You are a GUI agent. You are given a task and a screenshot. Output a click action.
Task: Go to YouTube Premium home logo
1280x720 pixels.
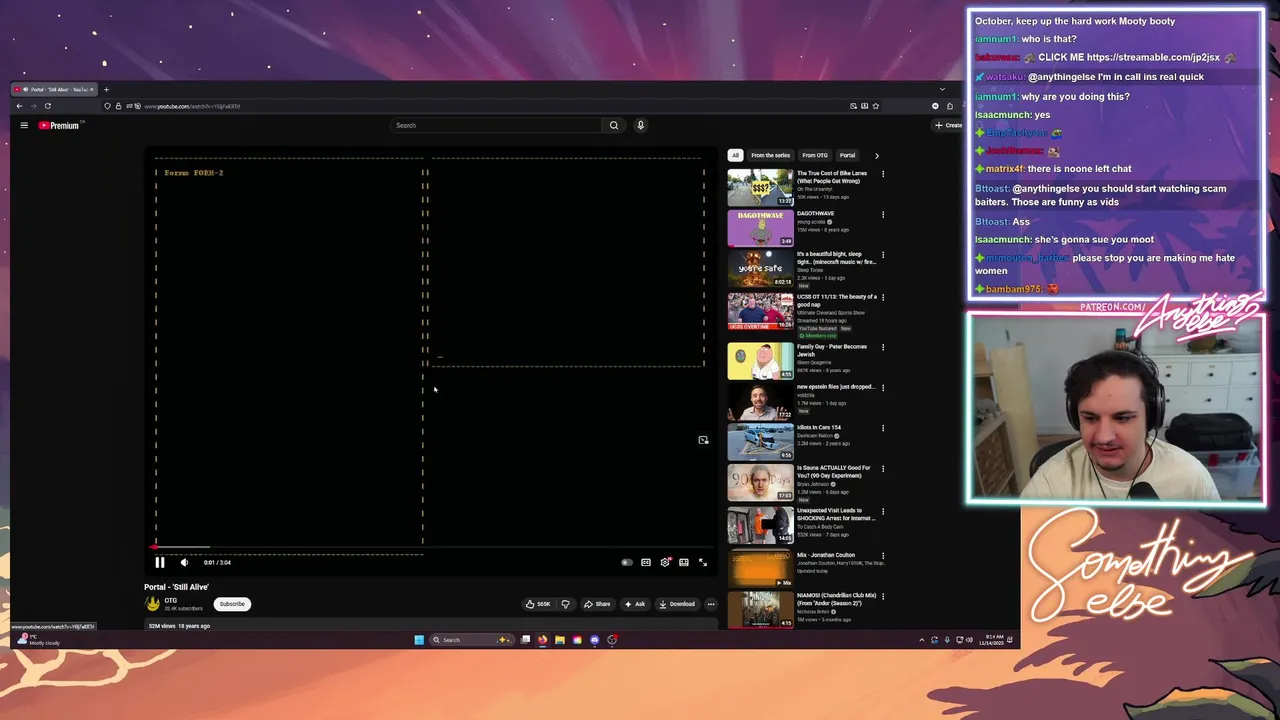[59, 125]
